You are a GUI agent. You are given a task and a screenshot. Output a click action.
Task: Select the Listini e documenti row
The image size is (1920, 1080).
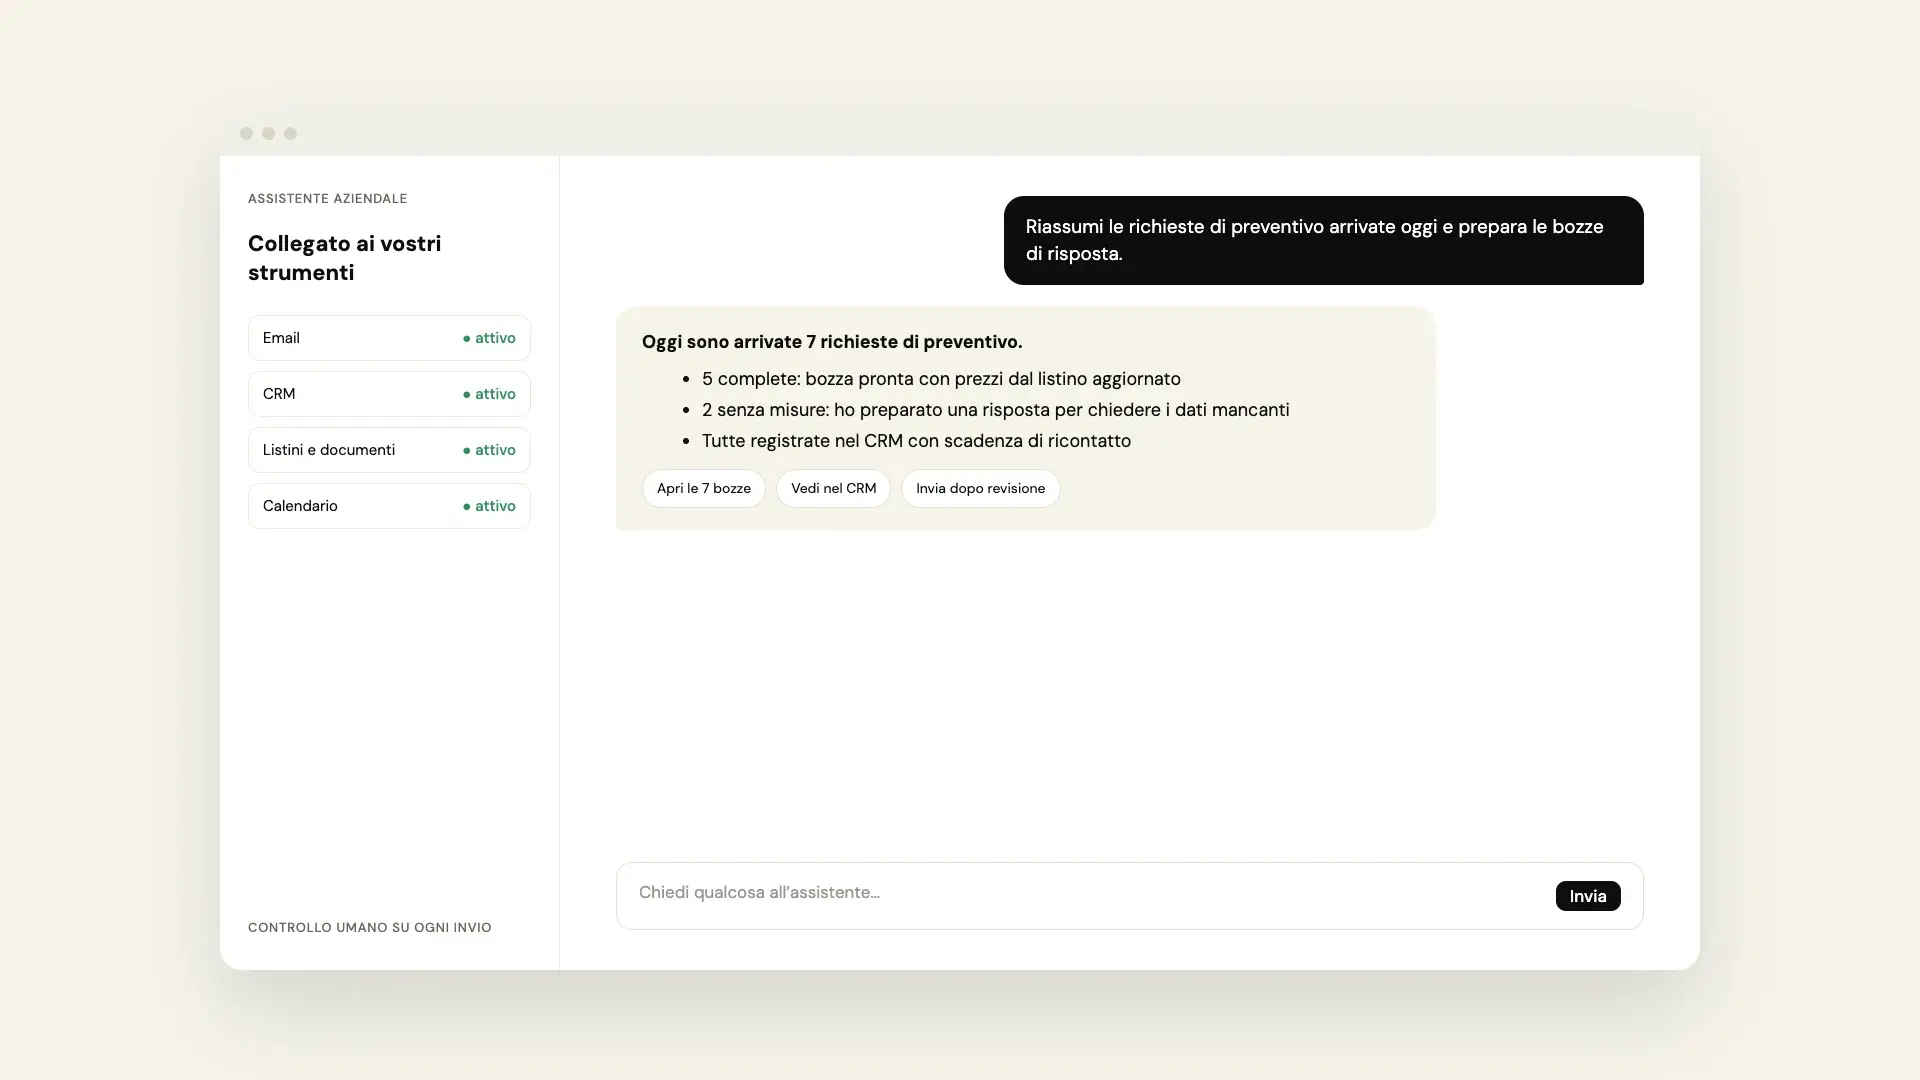pos(389,450)
